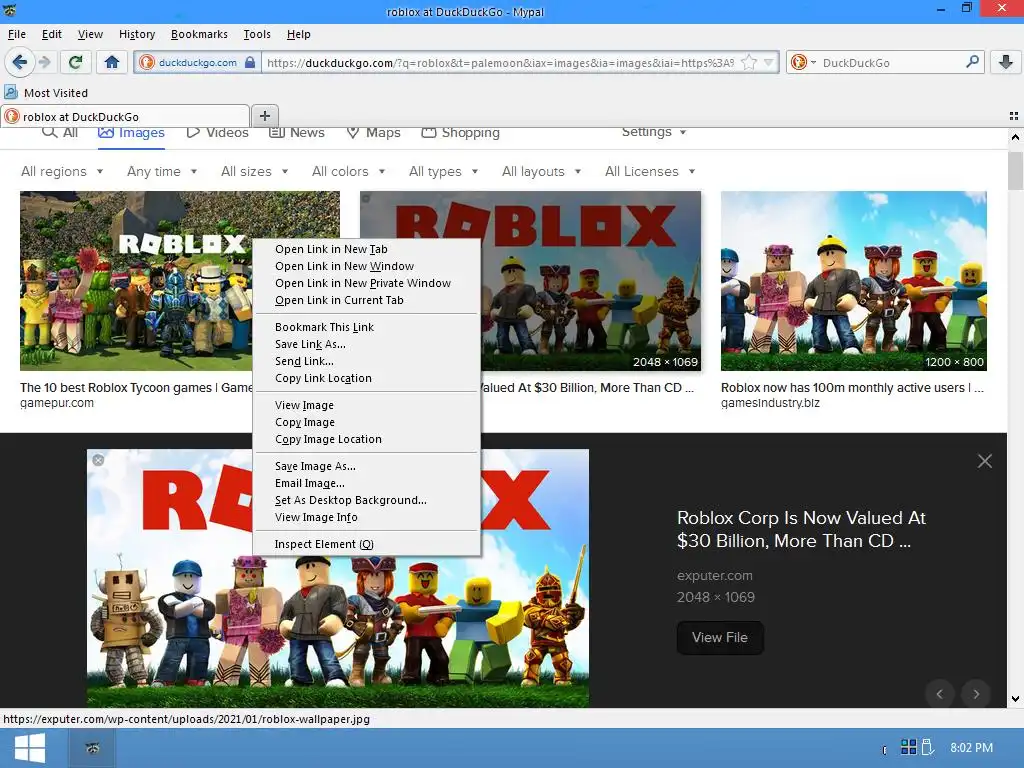Image resolution: width=1024 pixels, height=768 pixels.
Task: Close the image detail panel with X
Action: click(x=985, y=461)
